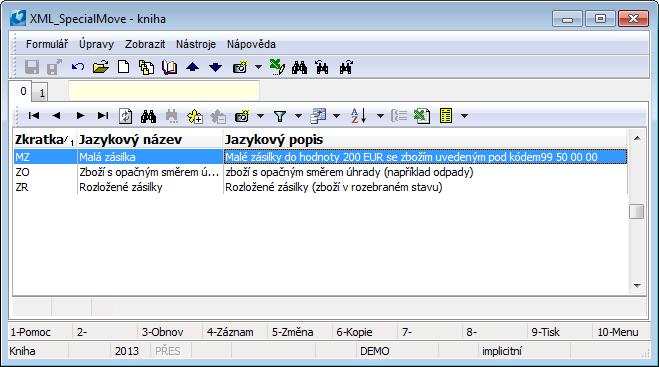Click the pale yellow search input field

[x=164, y=91]
